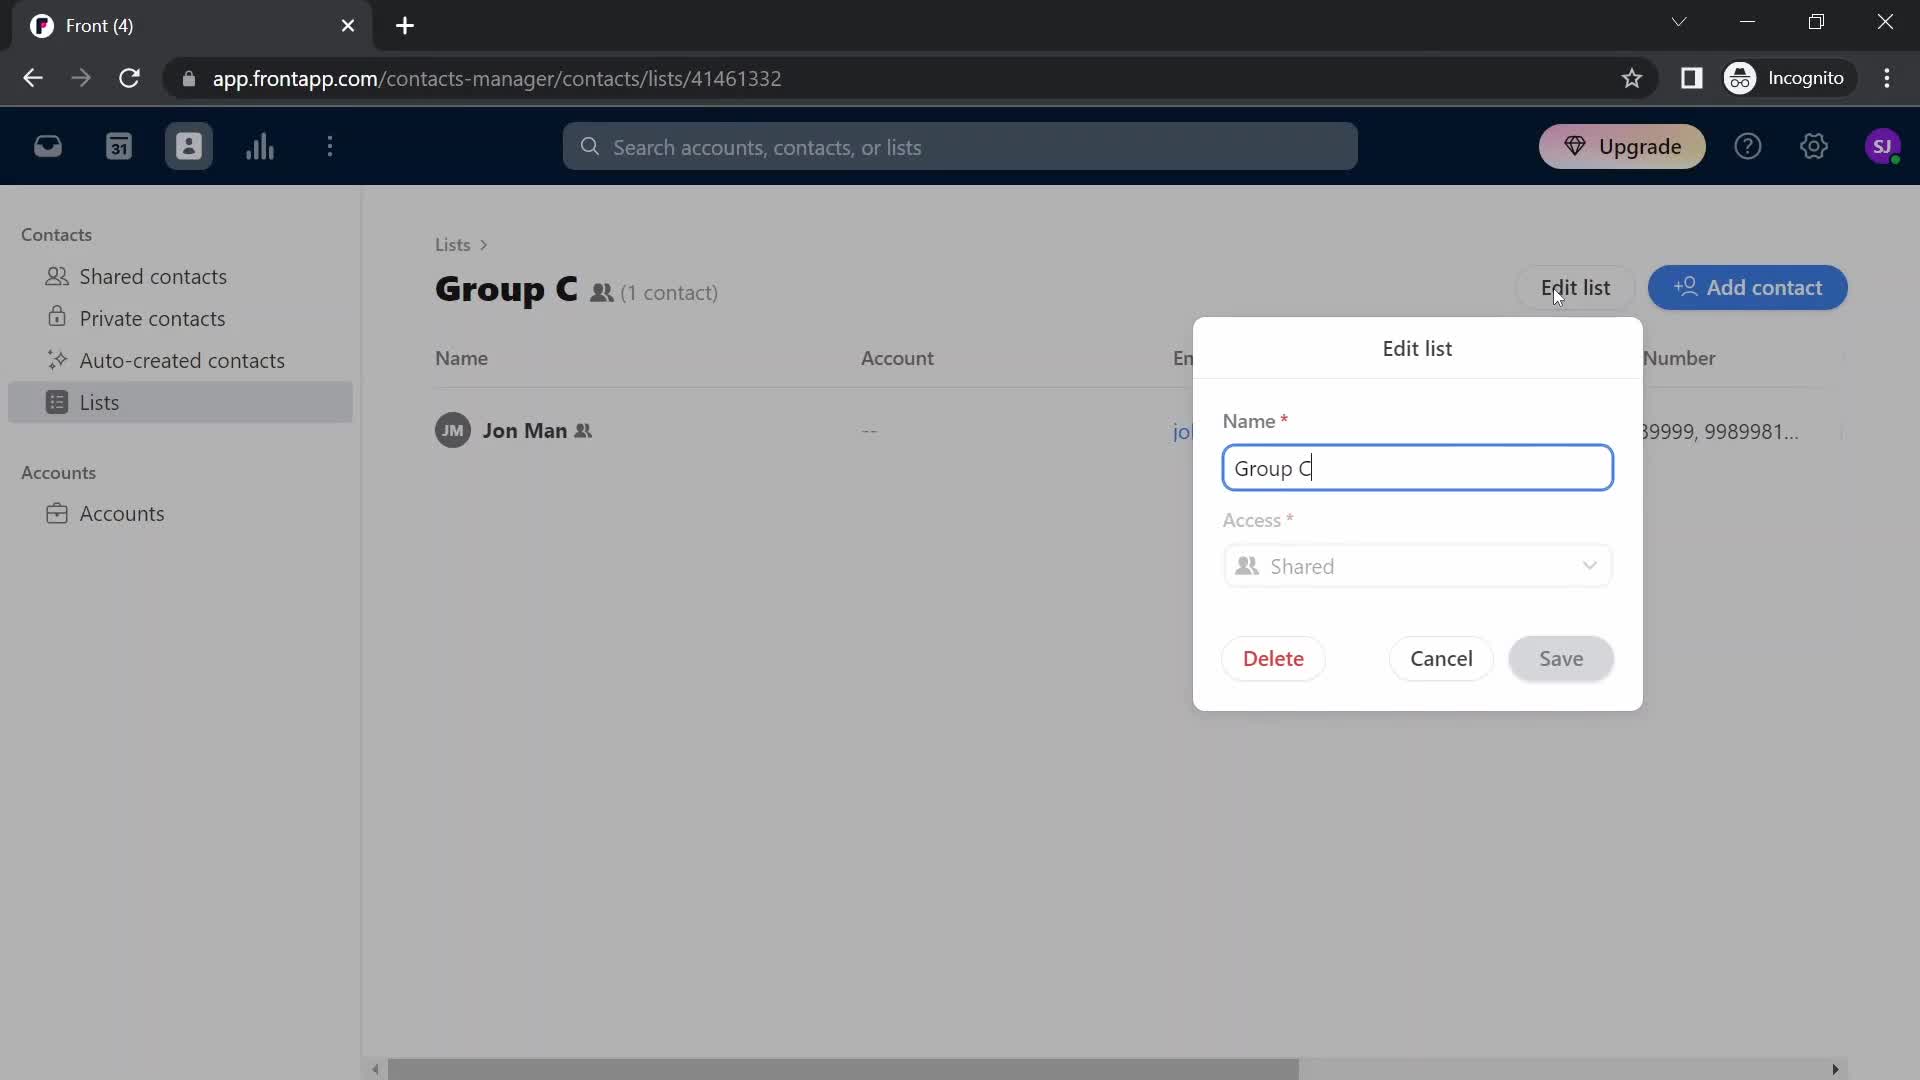
Task: Click the Delete button in Edit list
Action: [1274, 658]
